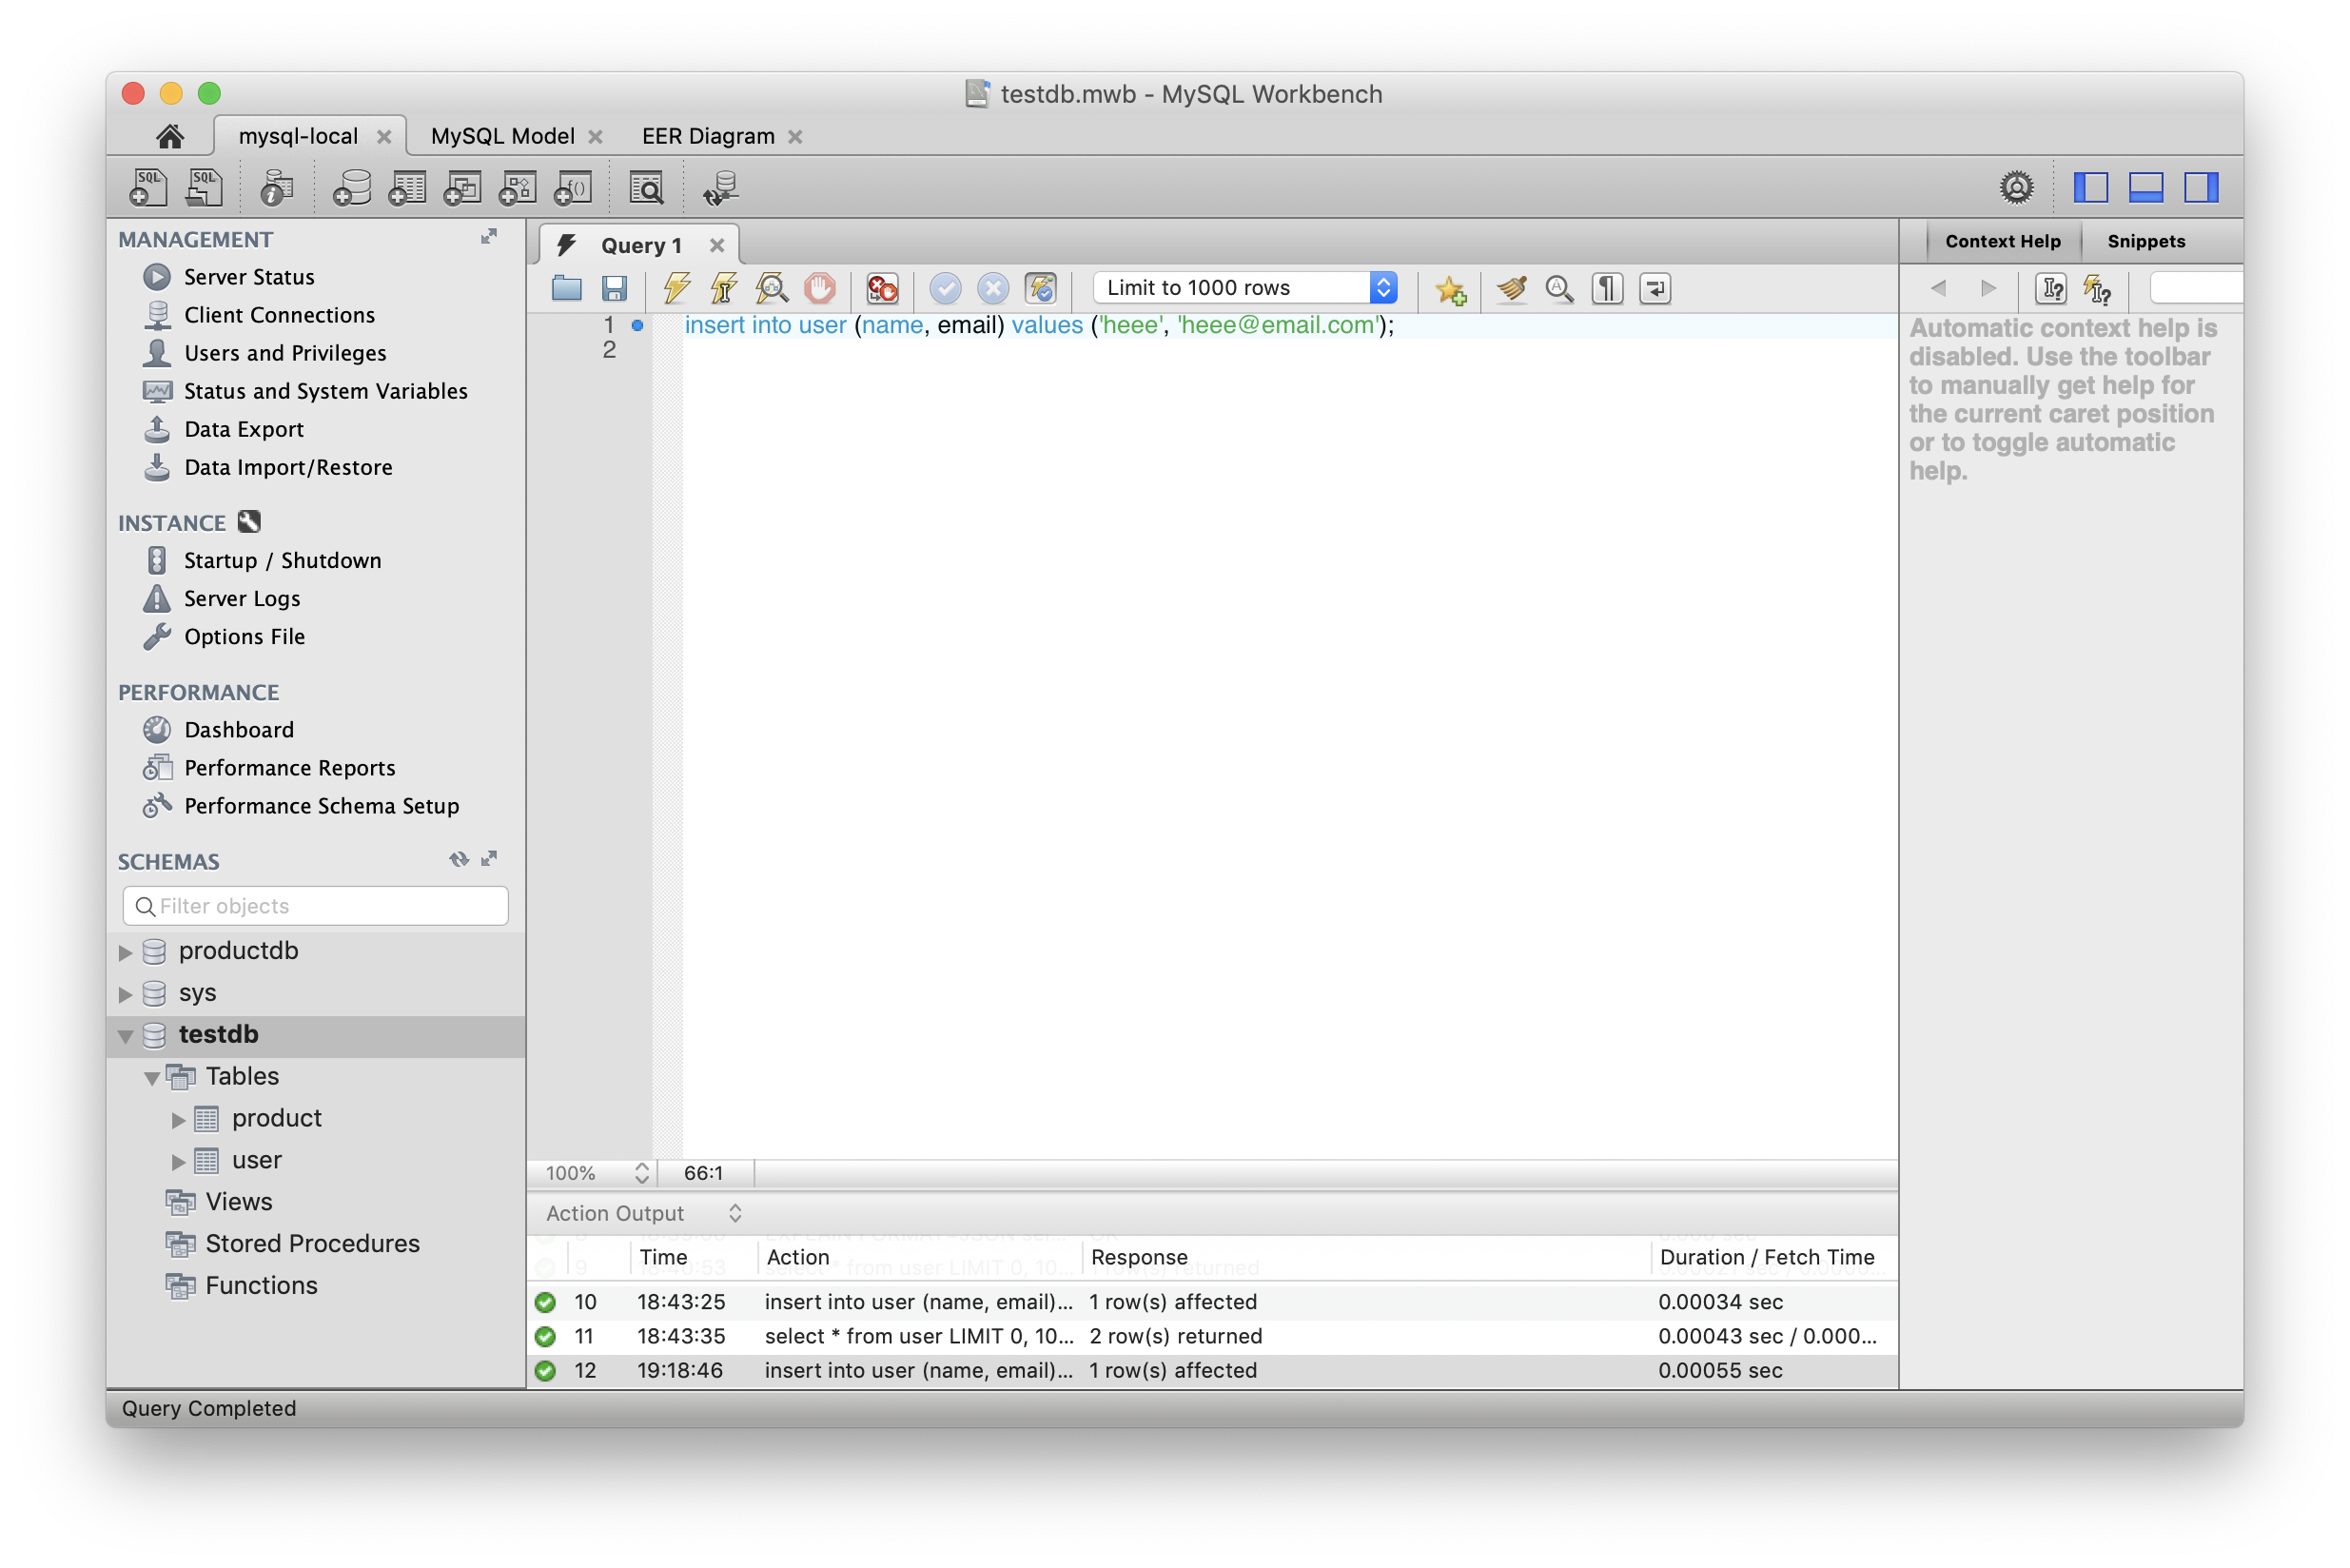
Task: Switch to the EER Diagram tab
Action: click(708, 136)
